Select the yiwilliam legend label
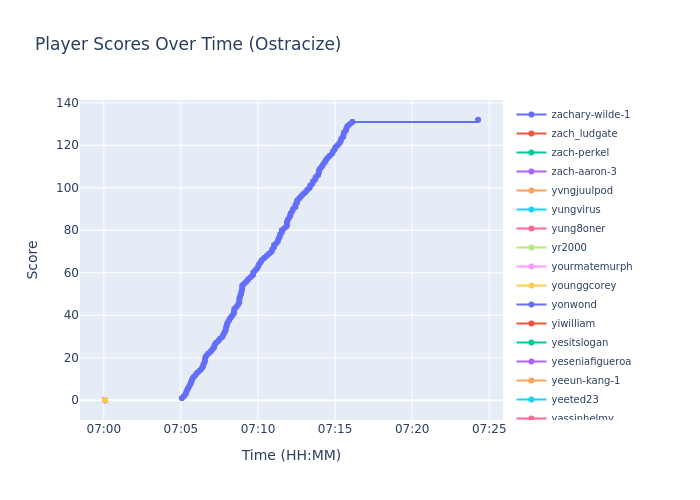The image size is (700, 500). coord(573,324)
